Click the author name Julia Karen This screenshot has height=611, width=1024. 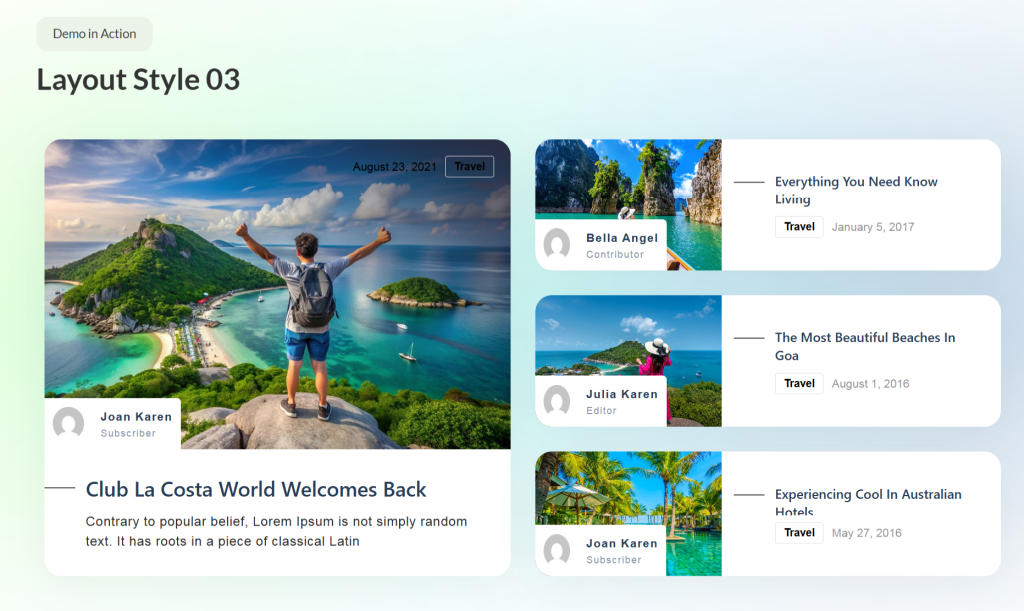point(621,394)
